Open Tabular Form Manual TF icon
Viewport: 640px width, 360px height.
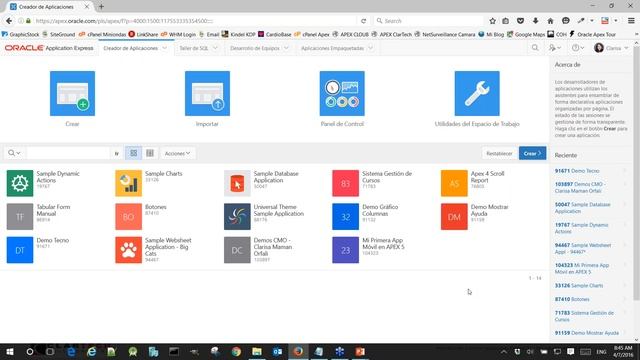[20, 217]
